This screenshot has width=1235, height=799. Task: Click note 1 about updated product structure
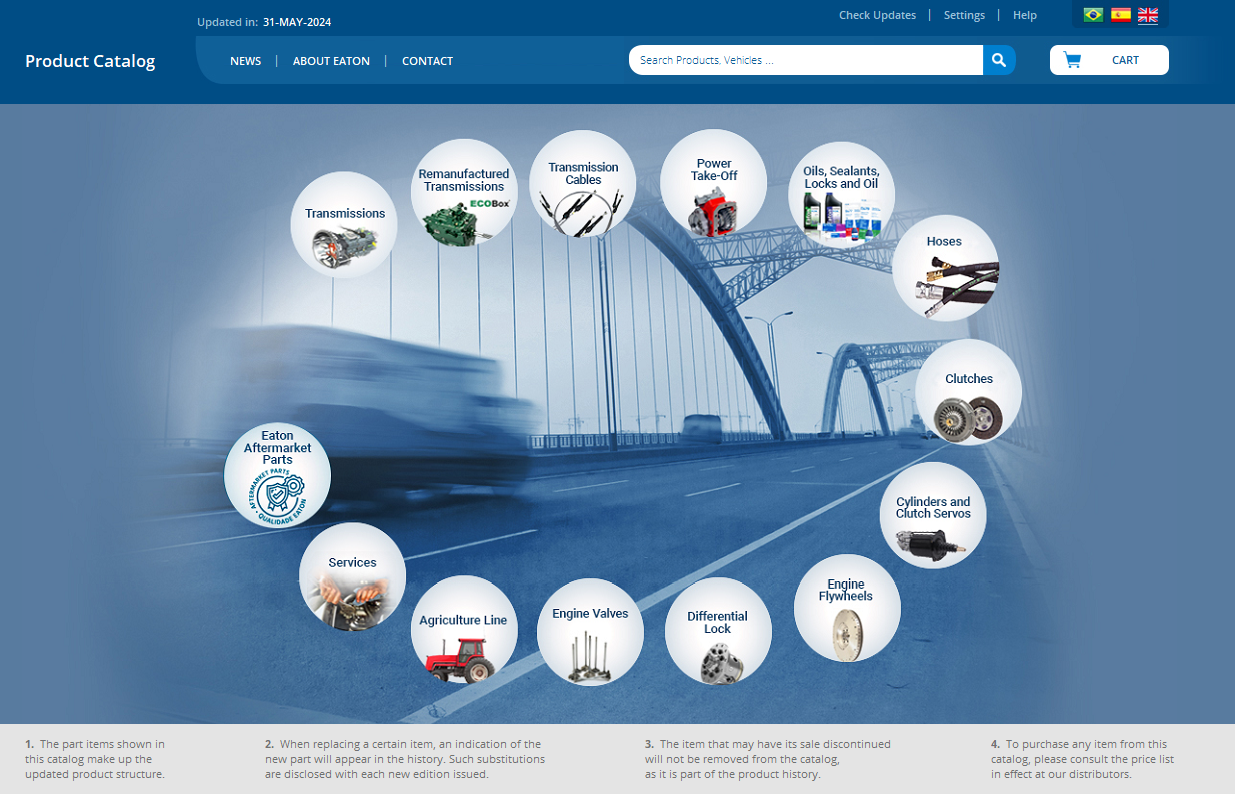pos(95,759)
